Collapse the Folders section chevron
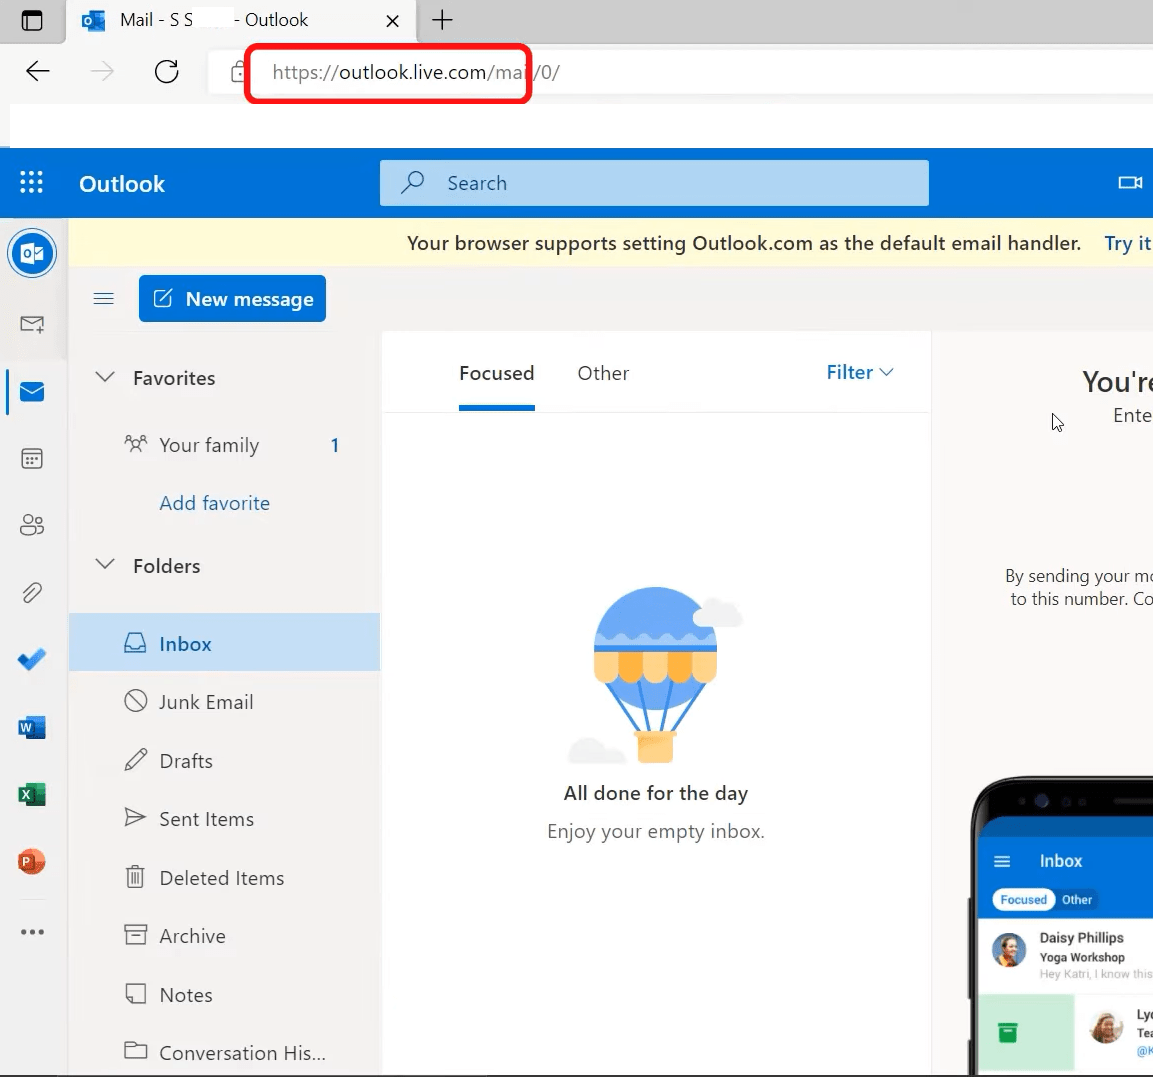1153x1077 pixels. pyautogui.click(x=105, y=565)
